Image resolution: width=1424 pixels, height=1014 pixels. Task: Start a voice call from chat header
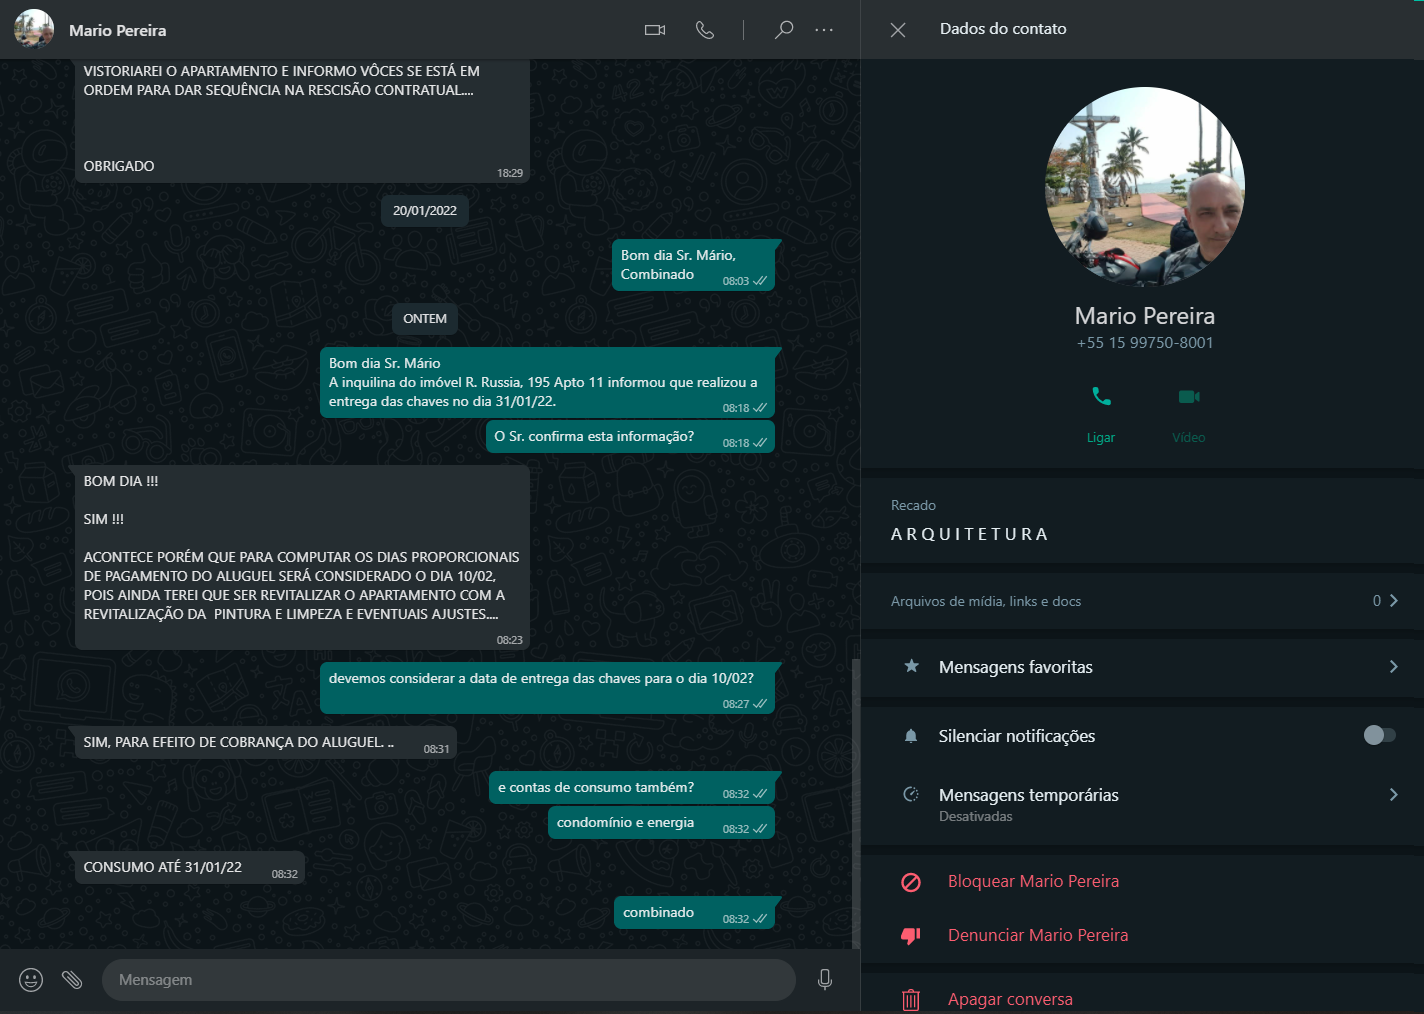coord(705,30)
